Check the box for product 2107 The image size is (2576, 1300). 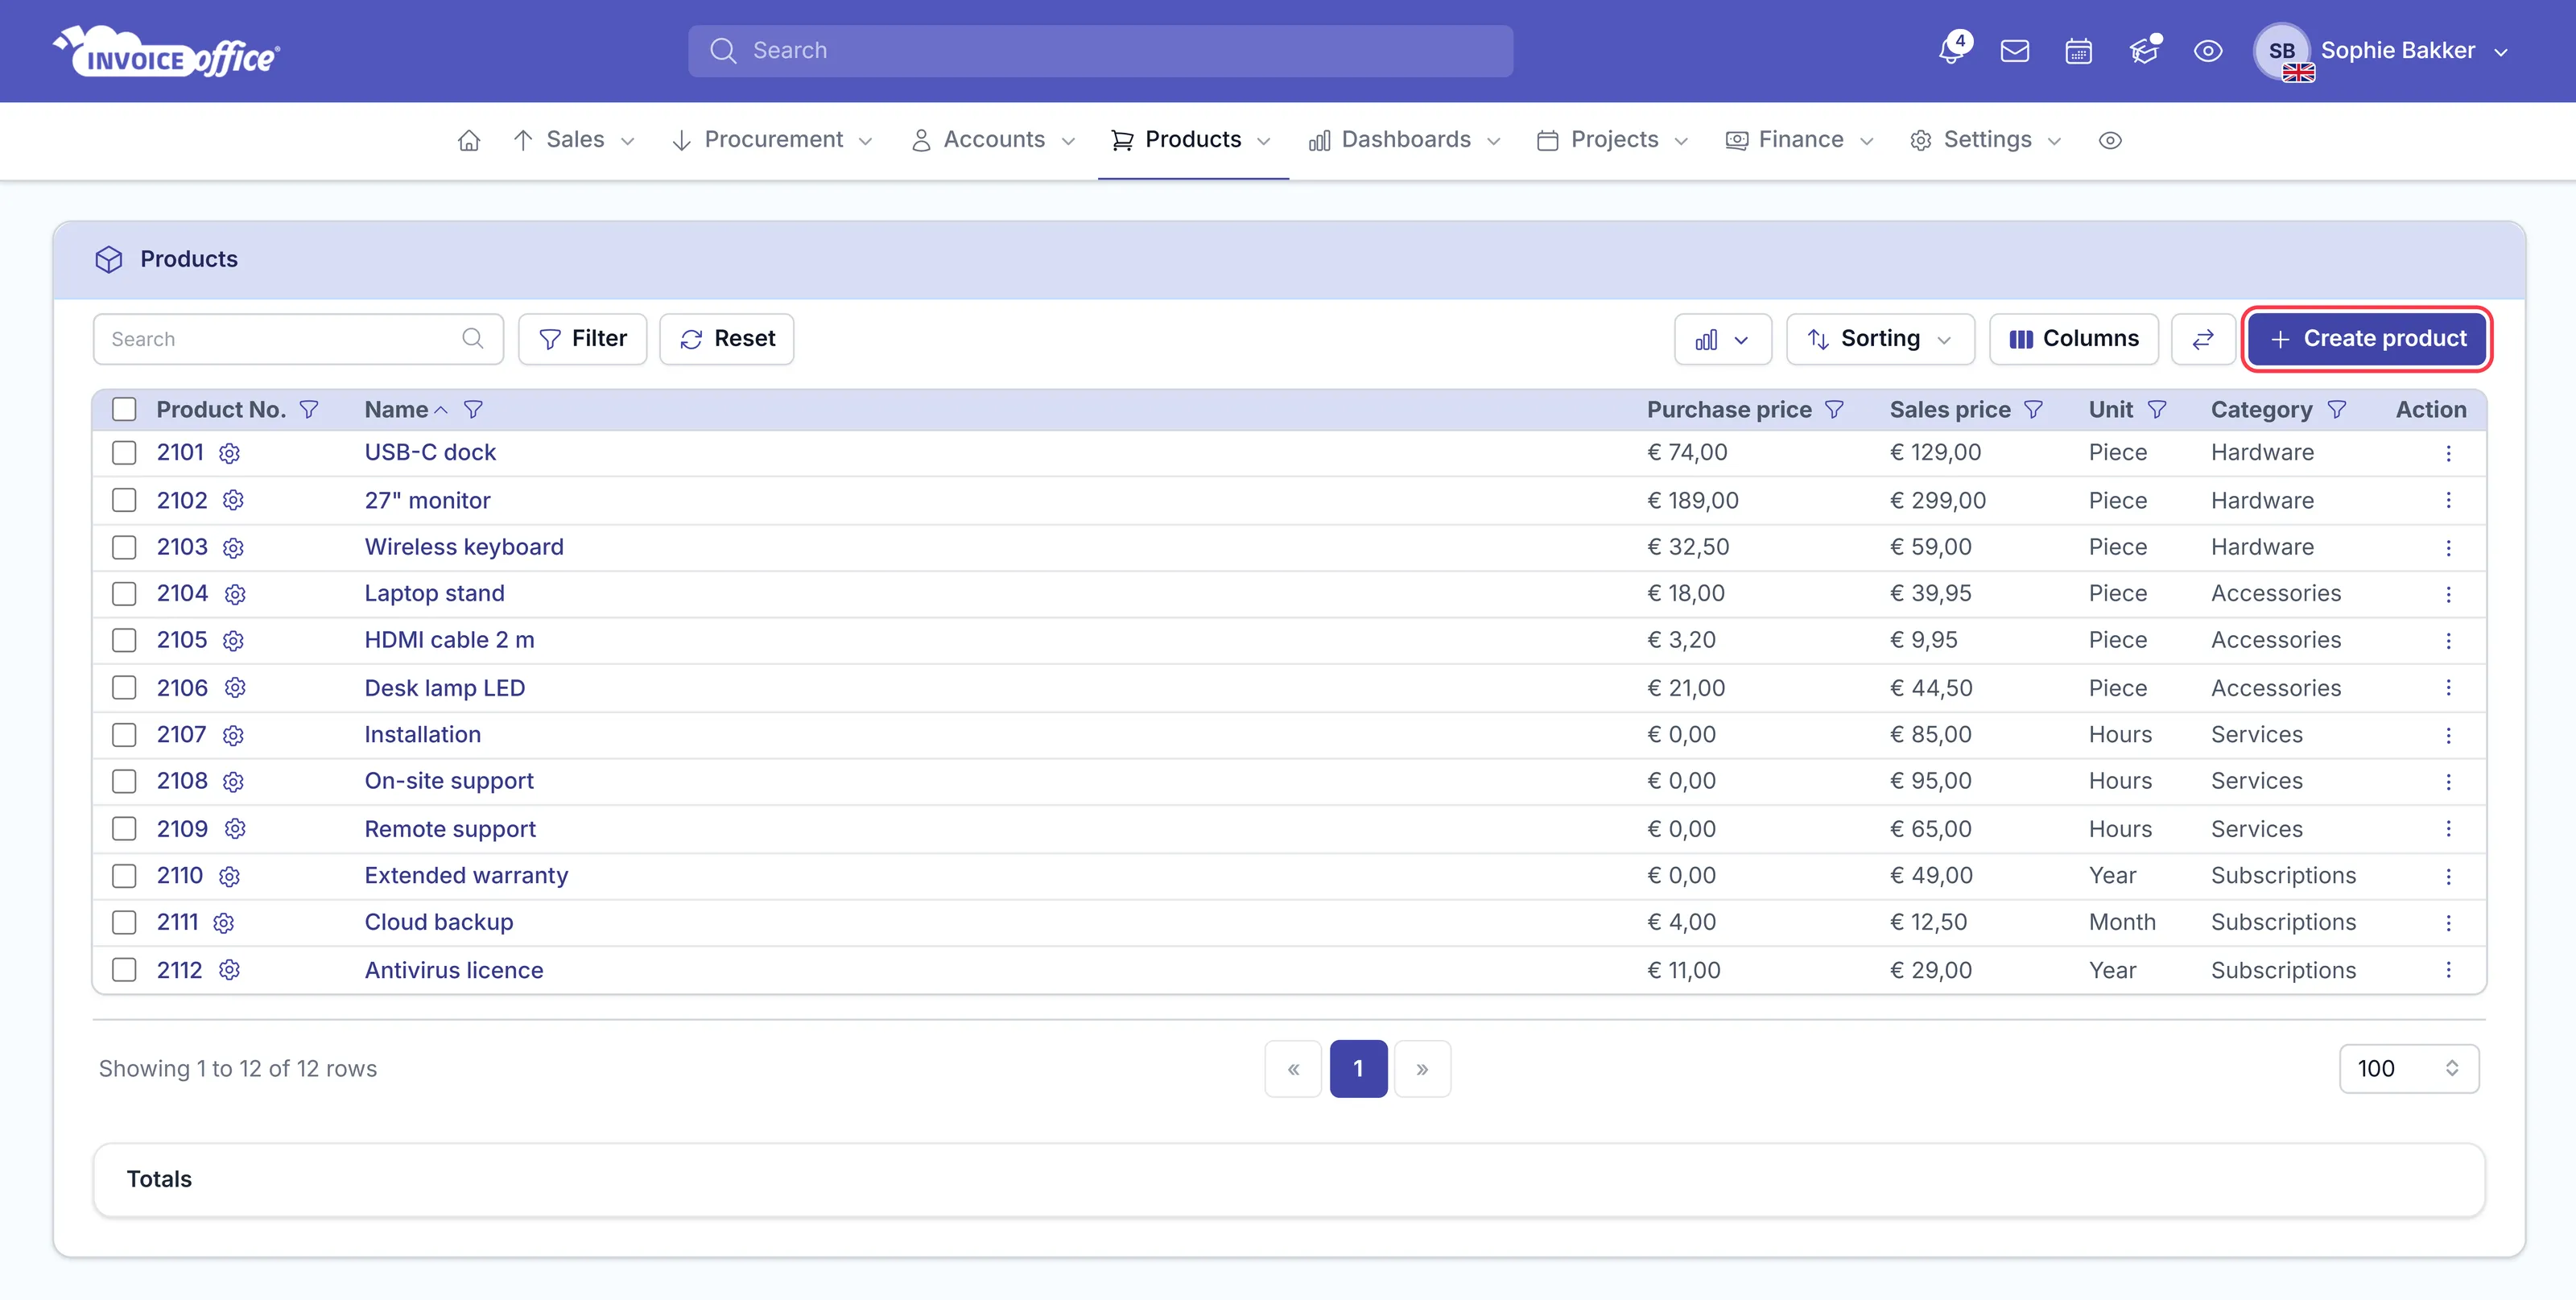[124, 735]
